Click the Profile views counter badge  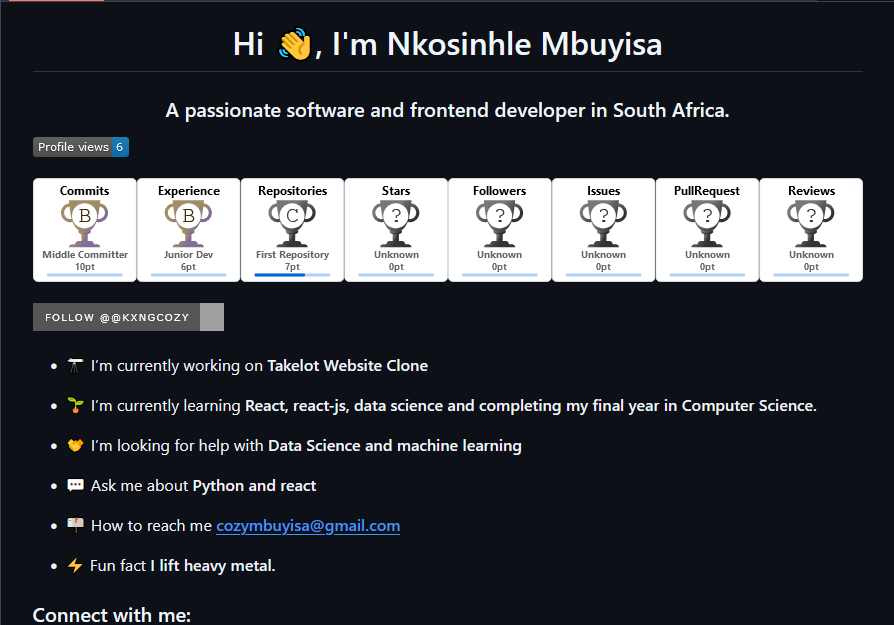click(81, 147)
